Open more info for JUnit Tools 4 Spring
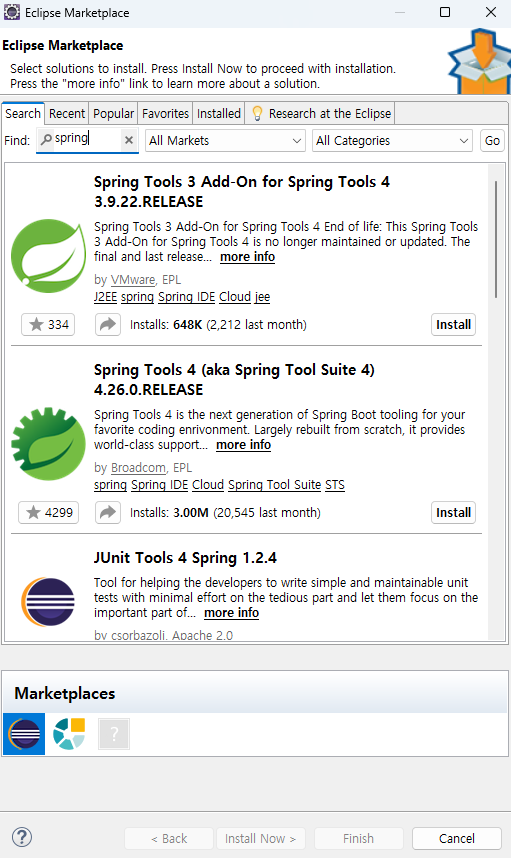 (231, 613)
